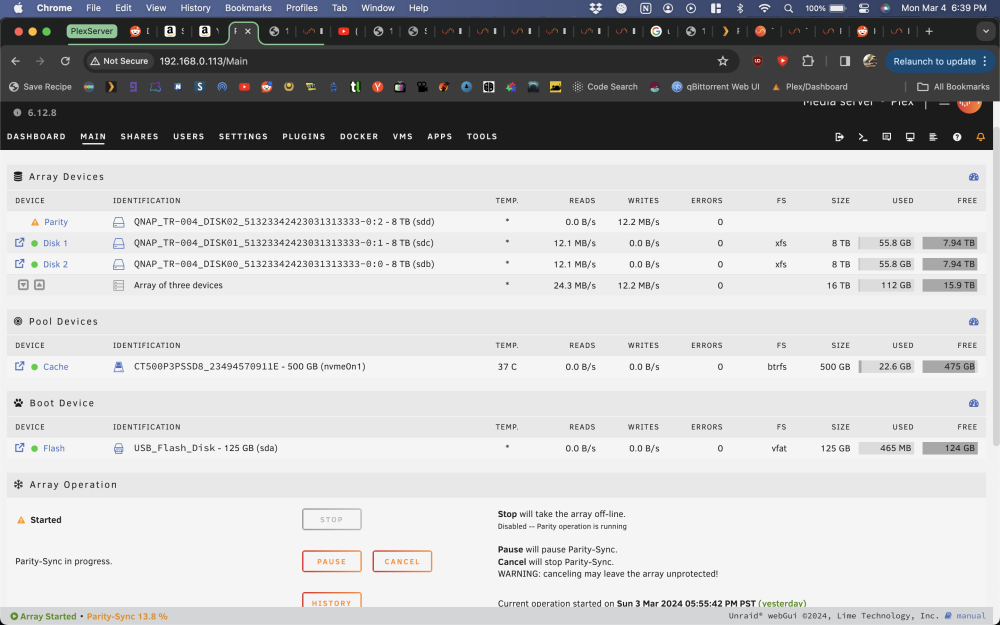This screenshot has width=1000, height=625.
Task: Click the Parity-Sync 13.8 % status text
Action: pyautogui.click(x=127, y=617)
